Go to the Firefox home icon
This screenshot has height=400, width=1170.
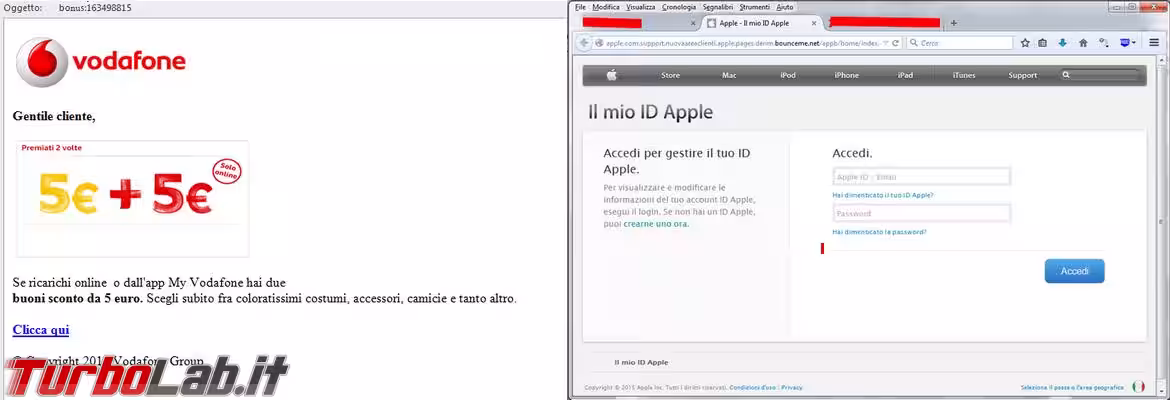[x=1082, y=43]
